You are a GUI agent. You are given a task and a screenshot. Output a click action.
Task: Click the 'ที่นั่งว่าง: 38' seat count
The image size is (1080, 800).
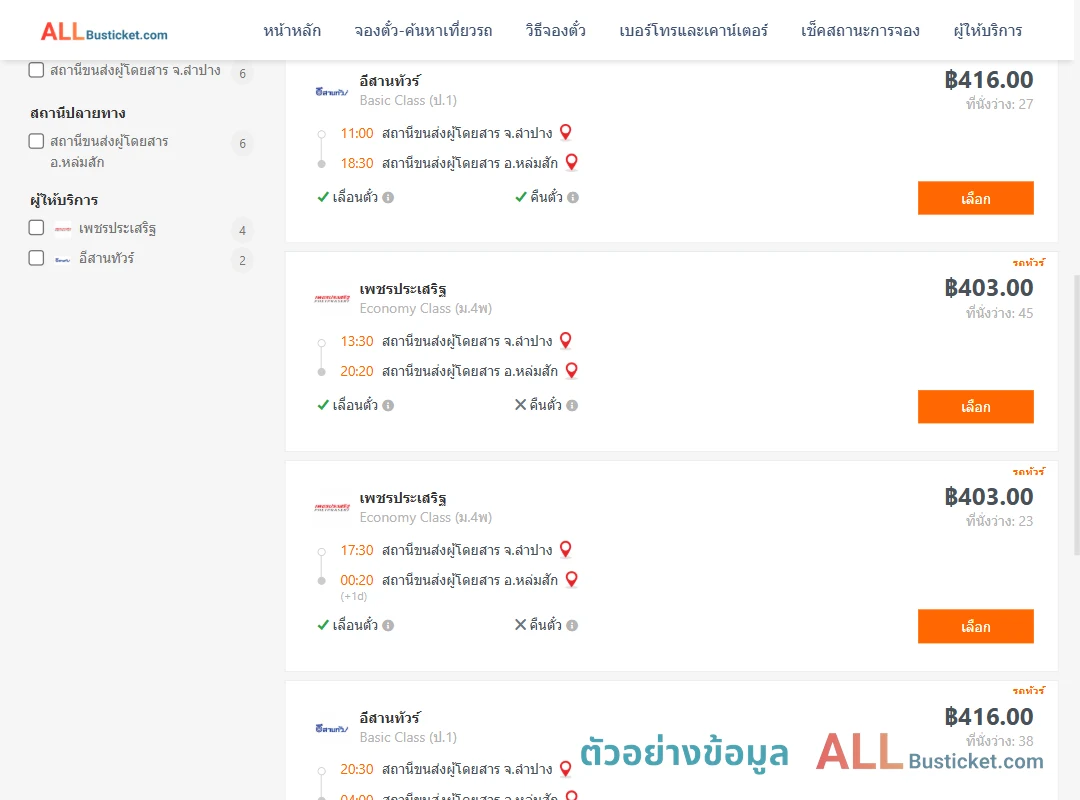point(999,741)
